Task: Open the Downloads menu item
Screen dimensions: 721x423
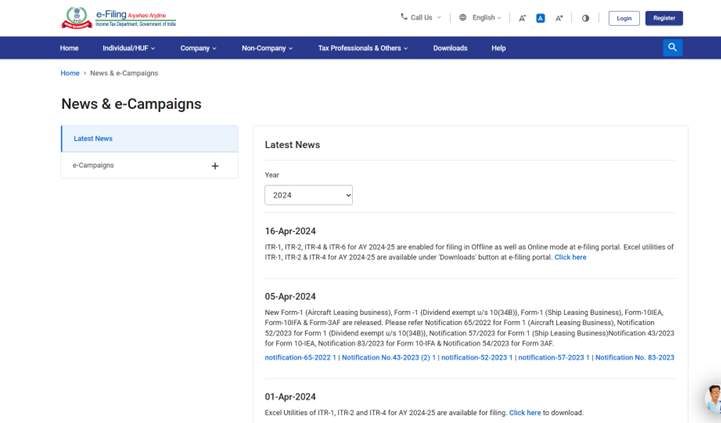Action: (x=450, y=48)
